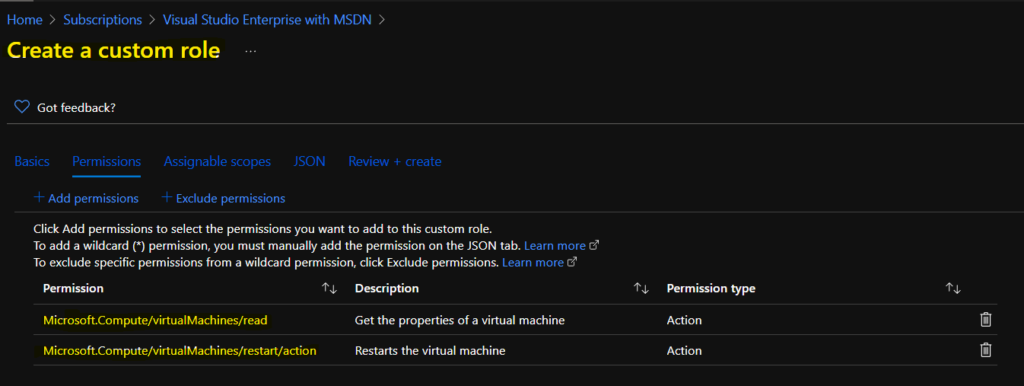Screen dimensions: 1024x386
Task: Click the heart feedback icon
Action: point(22,107)
